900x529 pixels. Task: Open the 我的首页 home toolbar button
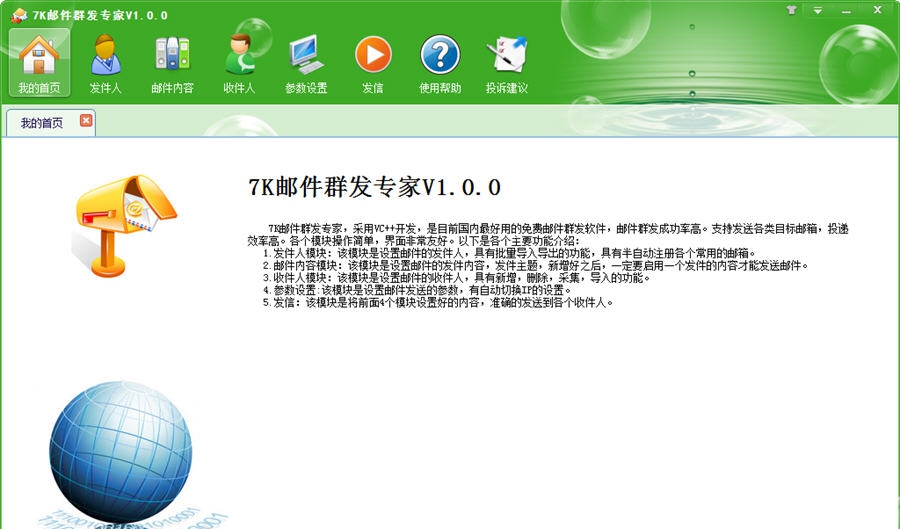[39, 63]
